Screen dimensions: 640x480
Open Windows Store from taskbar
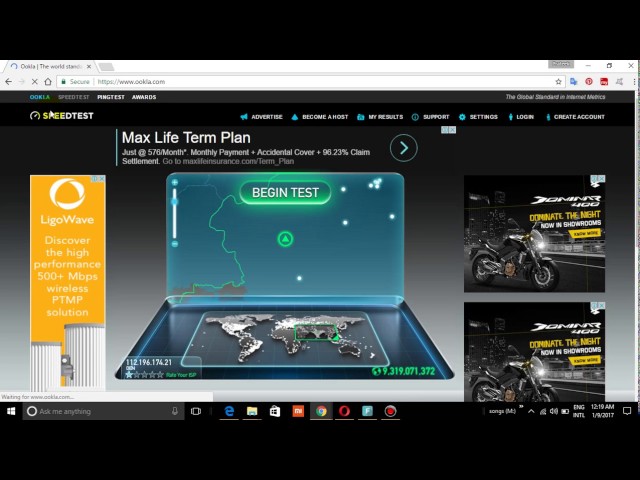[275, 411]
